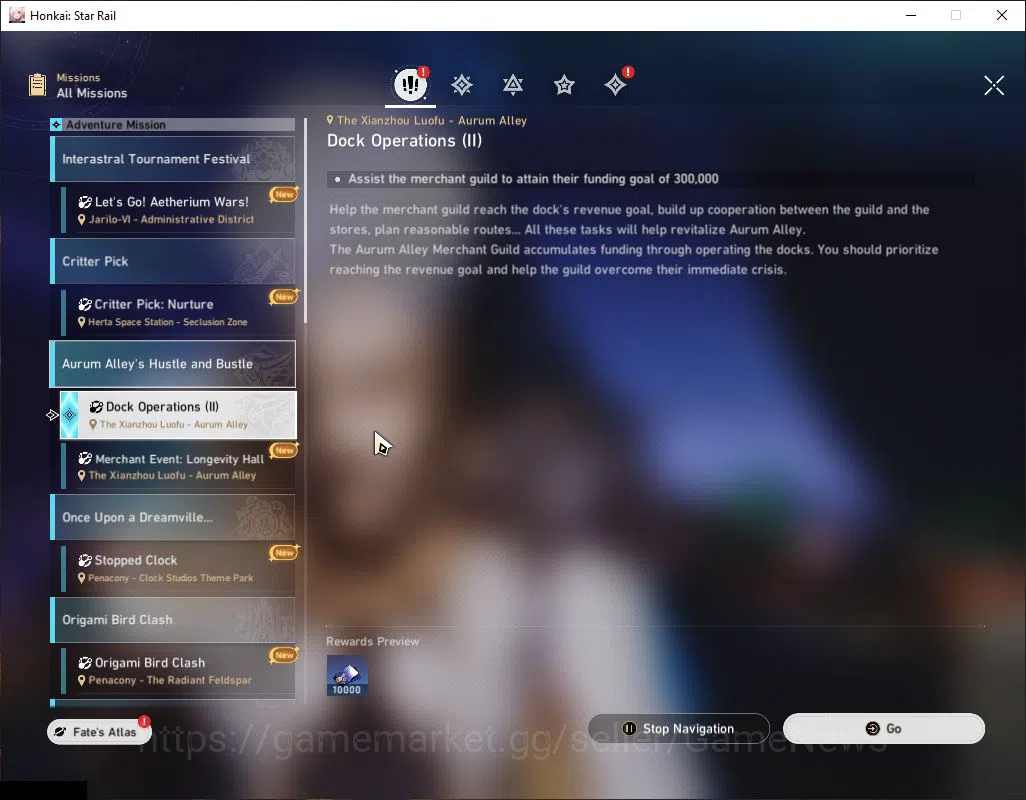Screen dimensions: 1026x800
Task: Expand the Origami Bird Clash group header
Action: 173,619
